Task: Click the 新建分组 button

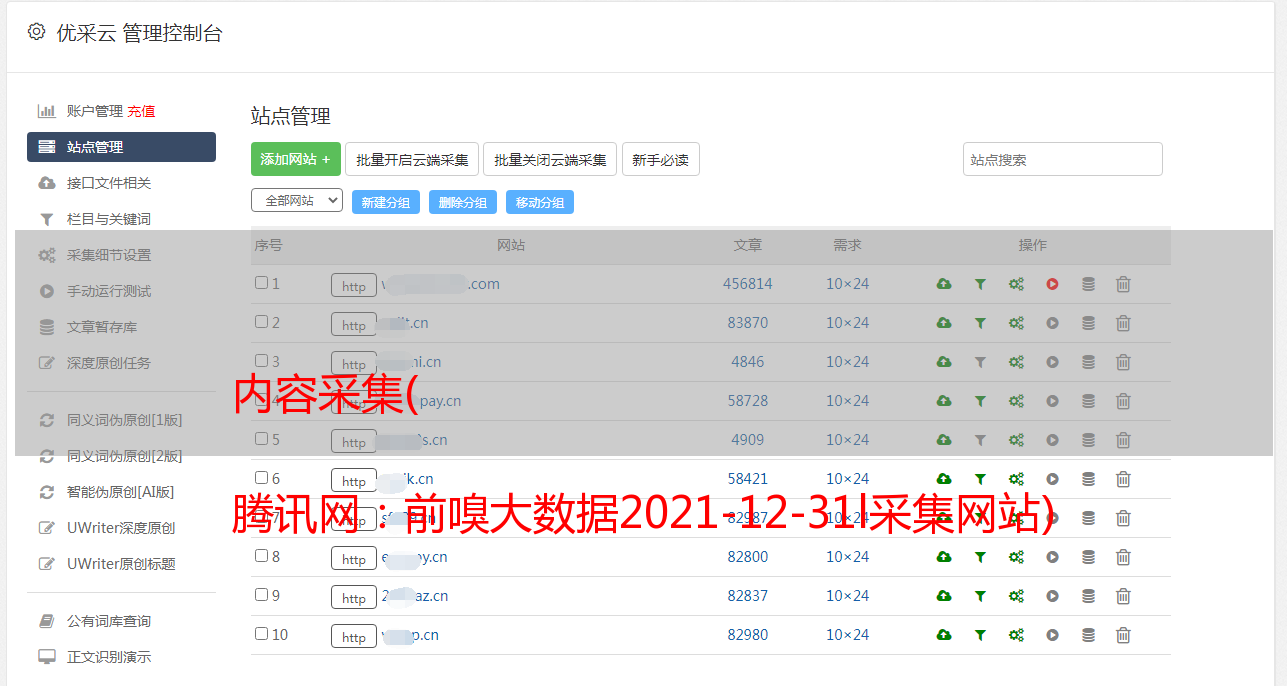Action: pyautogui.click(x=386, y=202)
